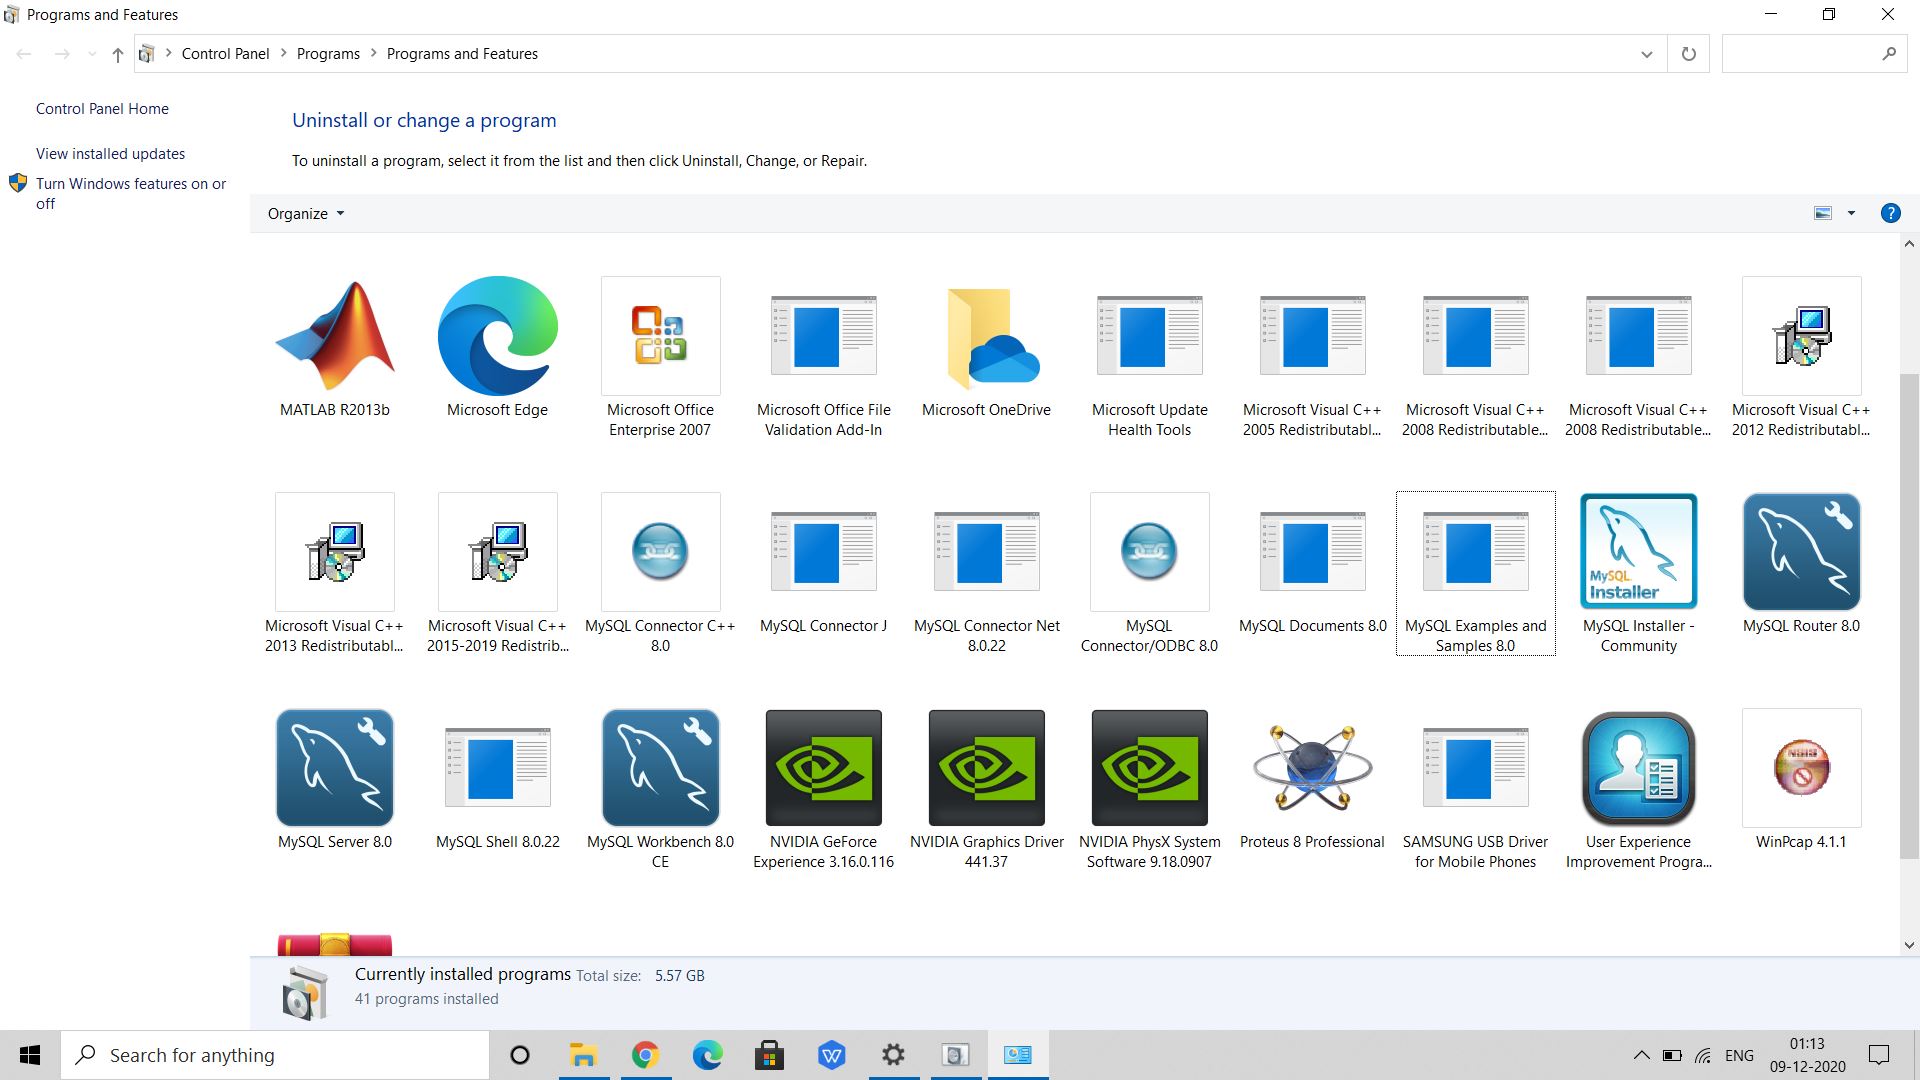Select MySQL Connector Net 8.0.22 icon
1920x1080 pixels.
pos(986,552)
